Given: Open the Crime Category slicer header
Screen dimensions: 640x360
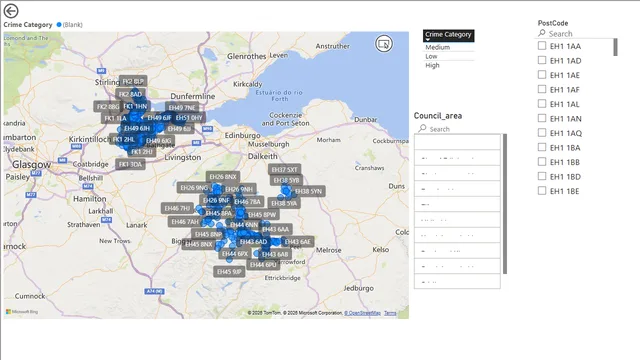Looking at the screenshot, I should [x=448, y=36].
